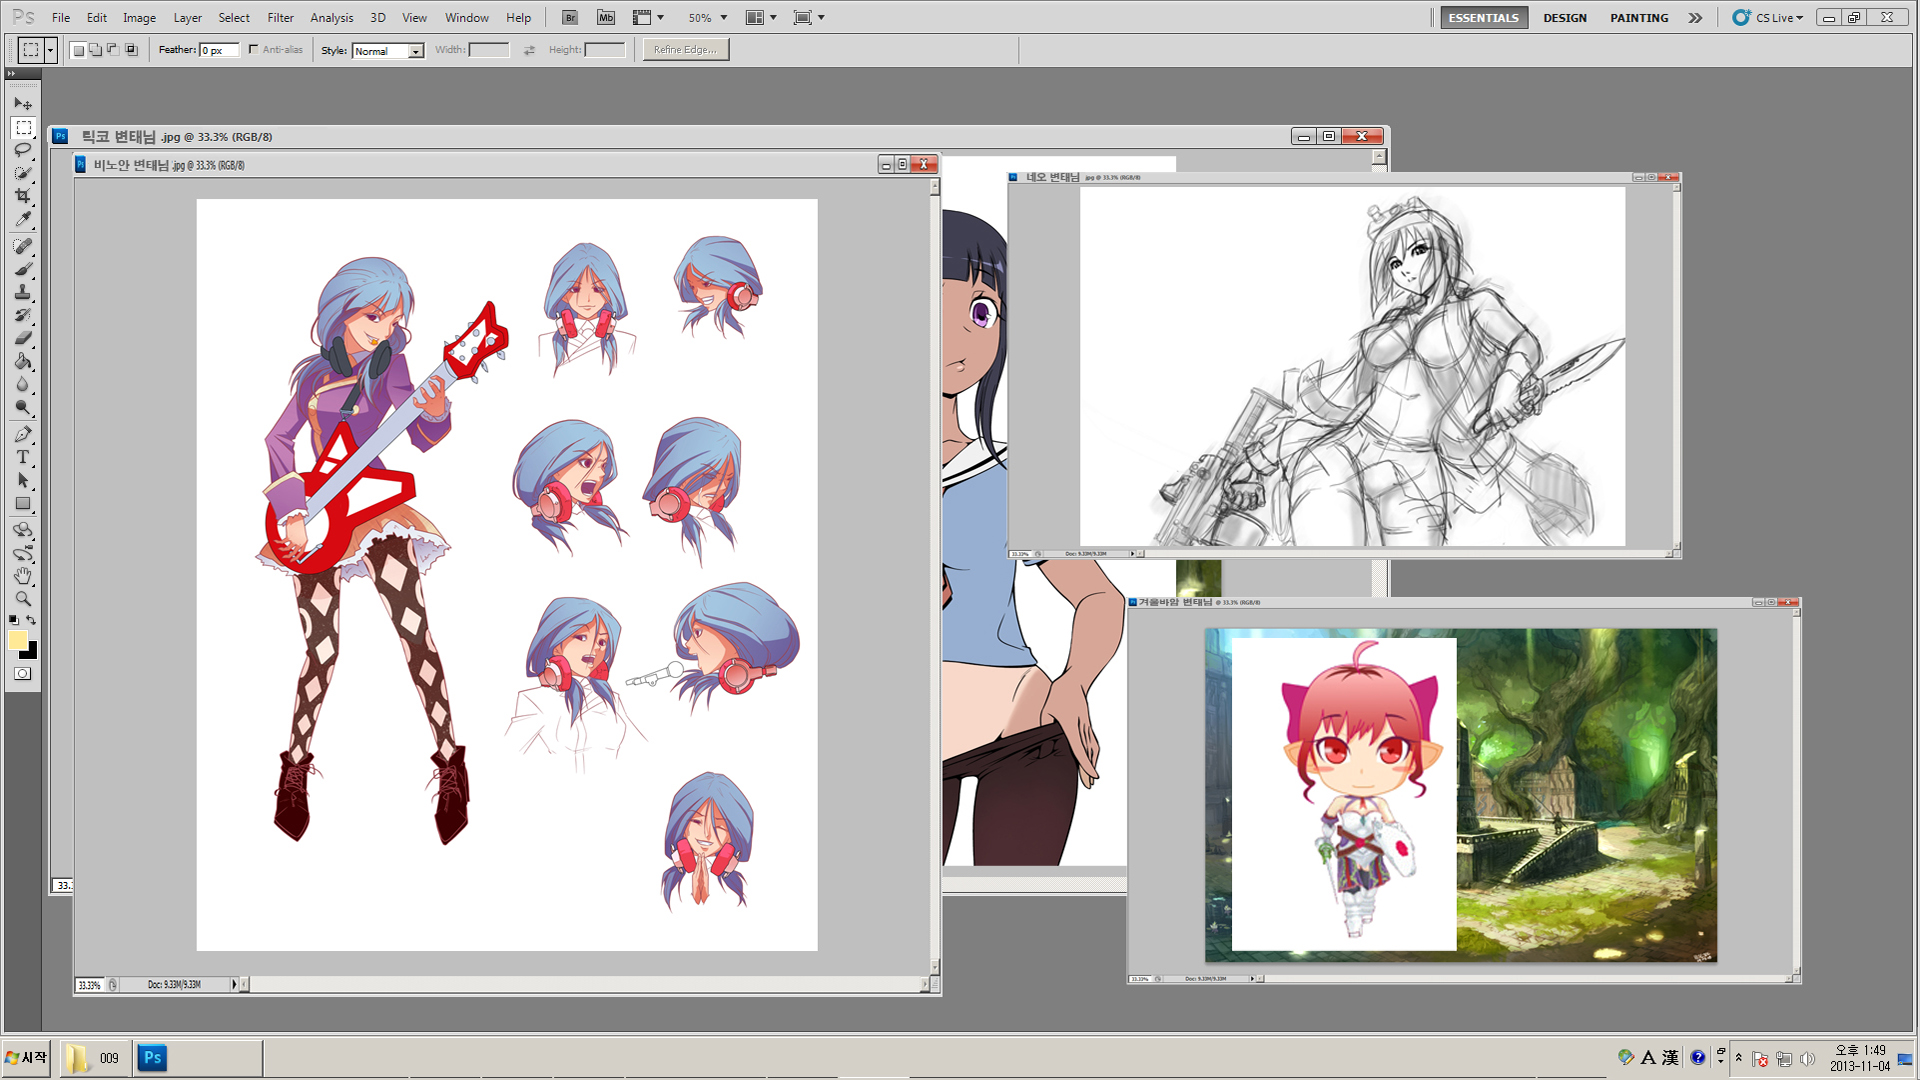Viewport: 1920px width, 1080px height.
Task: Swap width and height arrows icon
Action: pos(529,50)
